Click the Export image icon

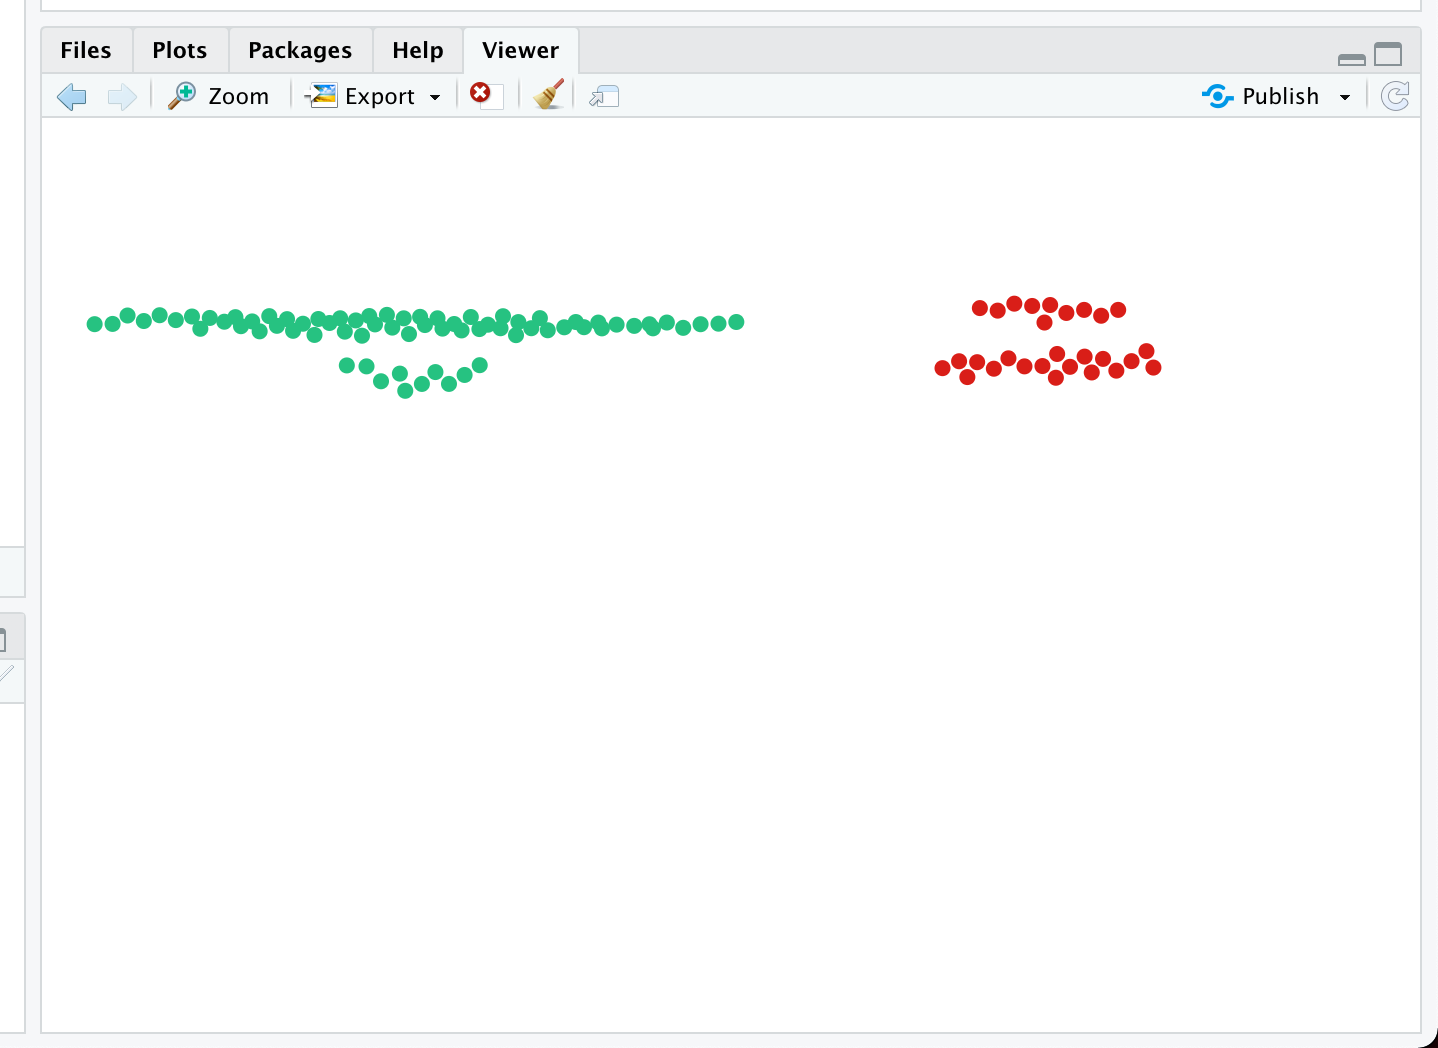pos(322,95)
